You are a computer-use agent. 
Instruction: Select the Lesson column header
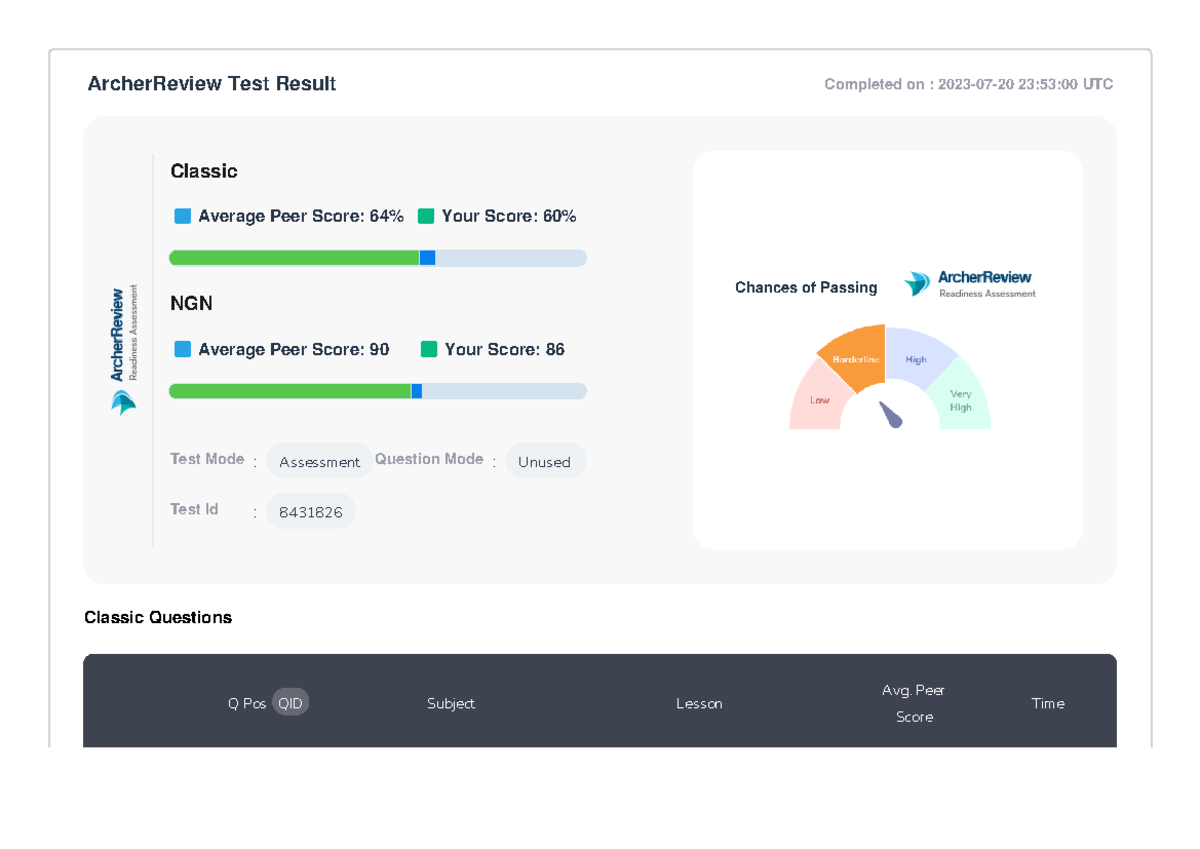(699, 703)
